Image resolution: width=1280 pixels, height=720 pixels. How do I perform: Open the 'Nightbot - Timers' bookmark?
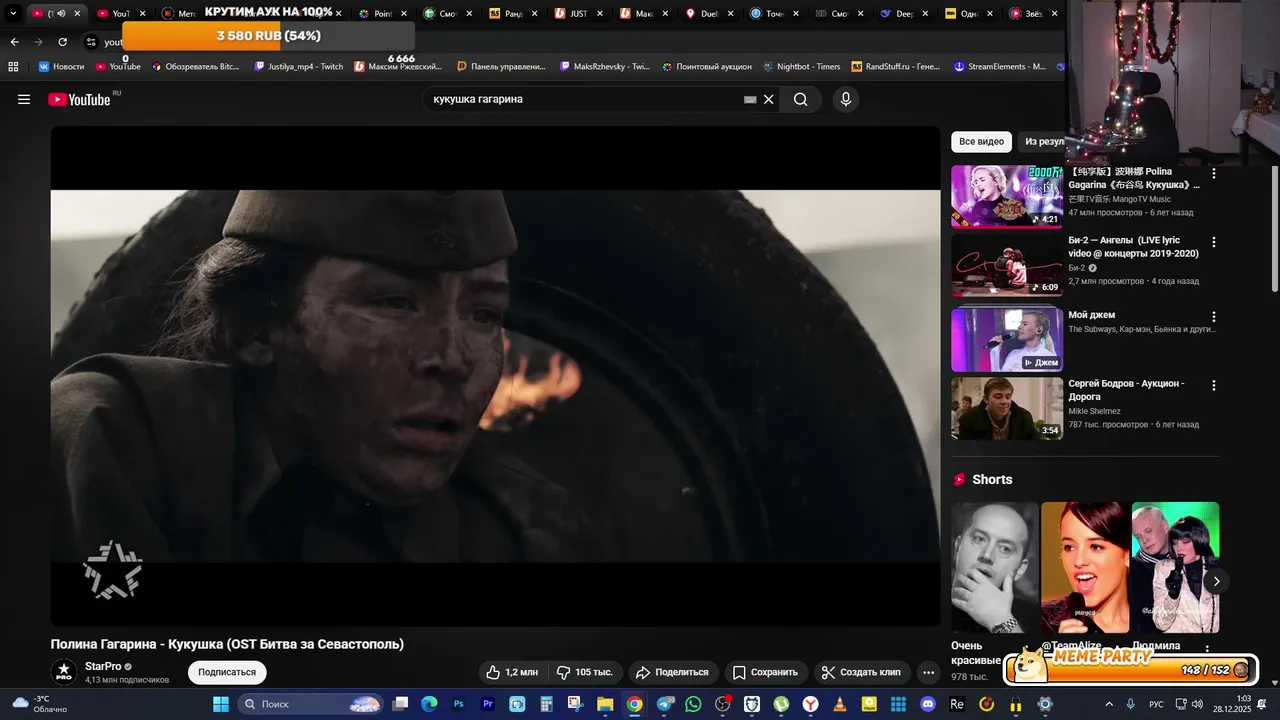pos(801,67)
